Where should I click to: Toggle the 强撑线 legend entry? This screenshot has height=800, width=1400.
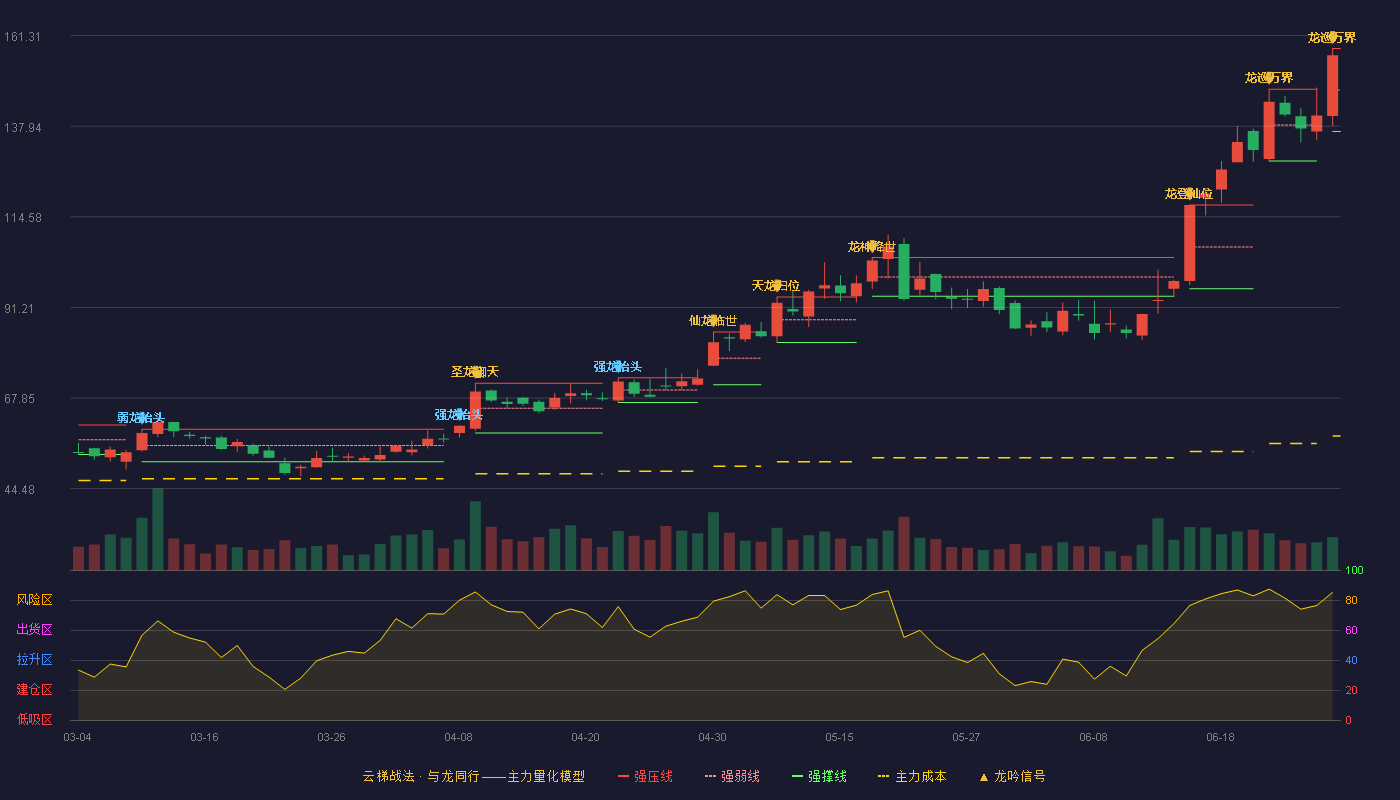tap(819, 776)
